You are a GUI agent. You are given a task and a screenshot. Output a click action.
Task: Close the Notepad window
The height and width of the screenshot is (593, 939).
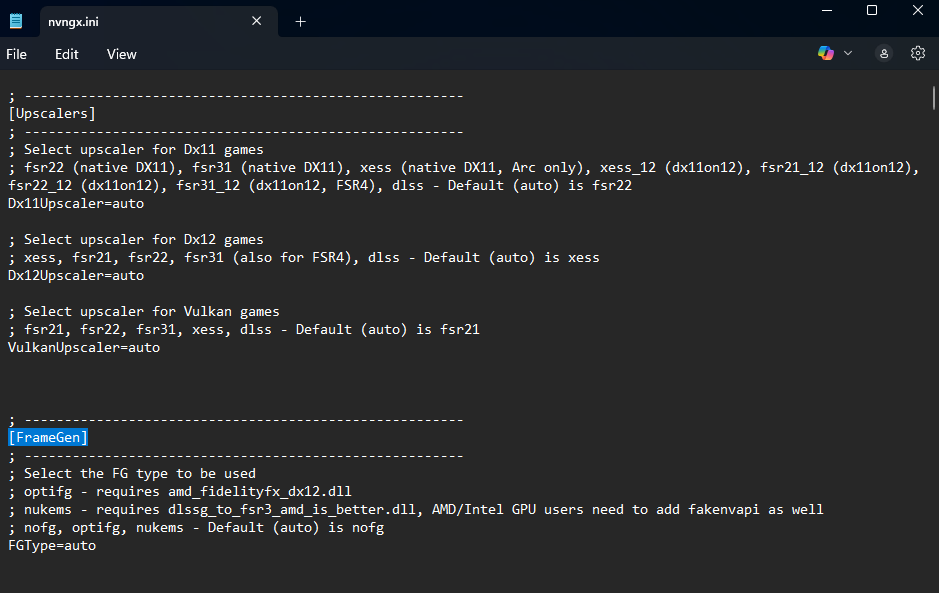[x=917, y=11]
